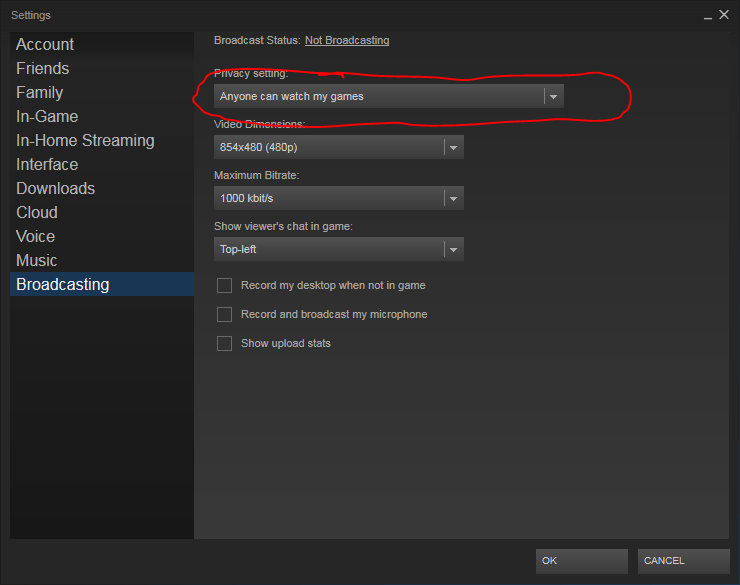Open Voice settings
This screenshot has width=740, height=585.
pyautogui.click(x=101, y=236)
